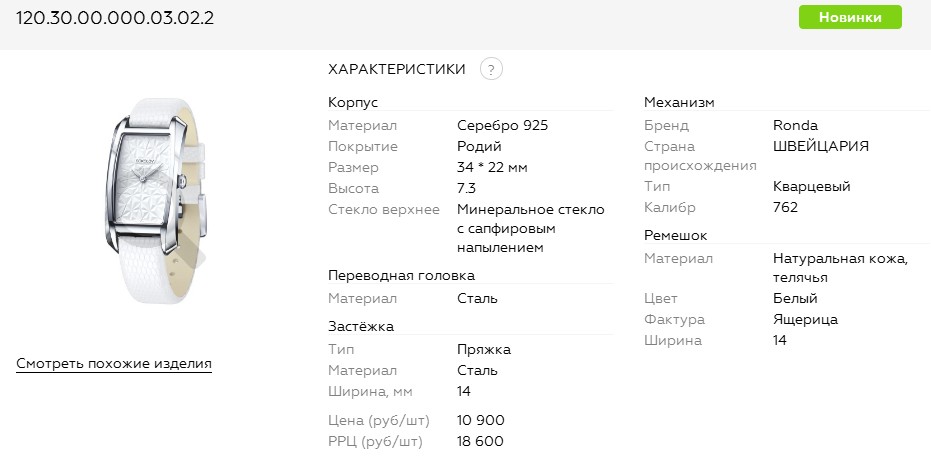Click the green Новинки badge
This screenshot has height=467, width=931.
click(x=849, y=17)
